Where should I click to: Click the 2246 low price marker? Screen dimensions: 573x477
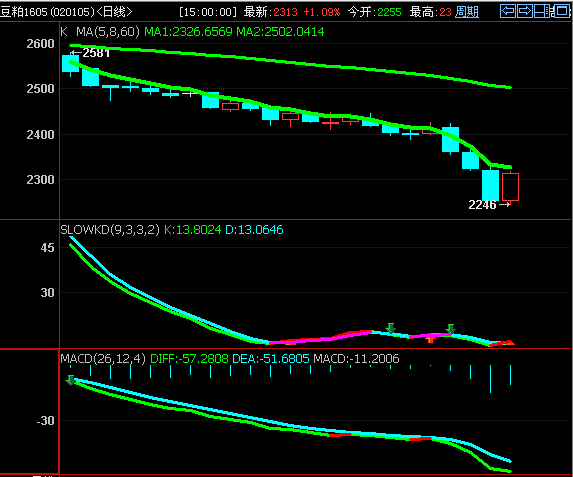click(x=489, y=205)
